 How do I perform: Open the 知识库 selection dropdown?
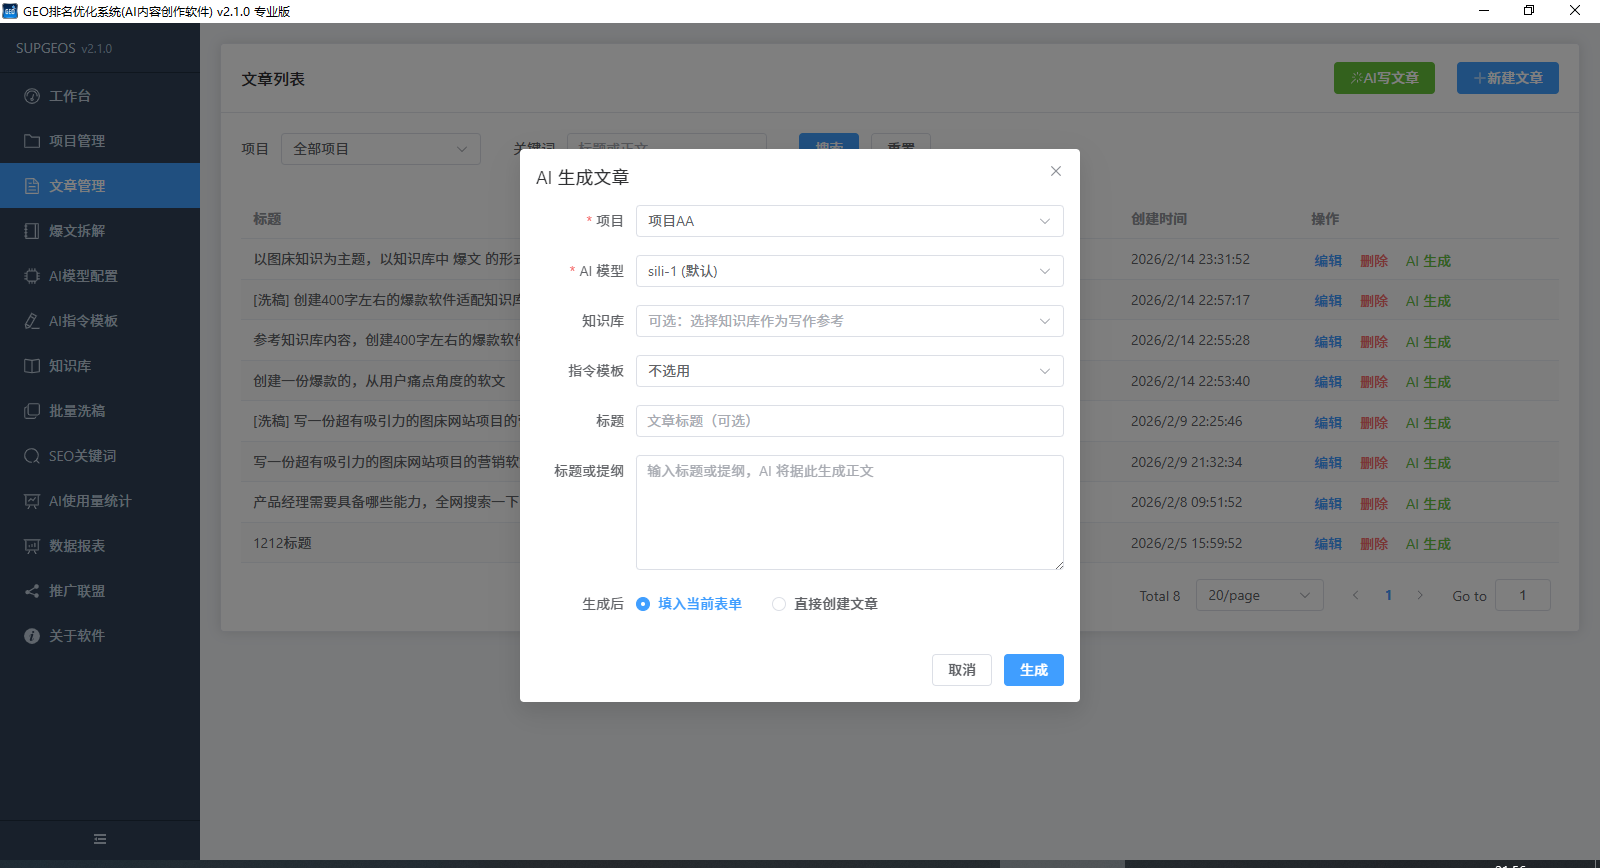point(849,321)
